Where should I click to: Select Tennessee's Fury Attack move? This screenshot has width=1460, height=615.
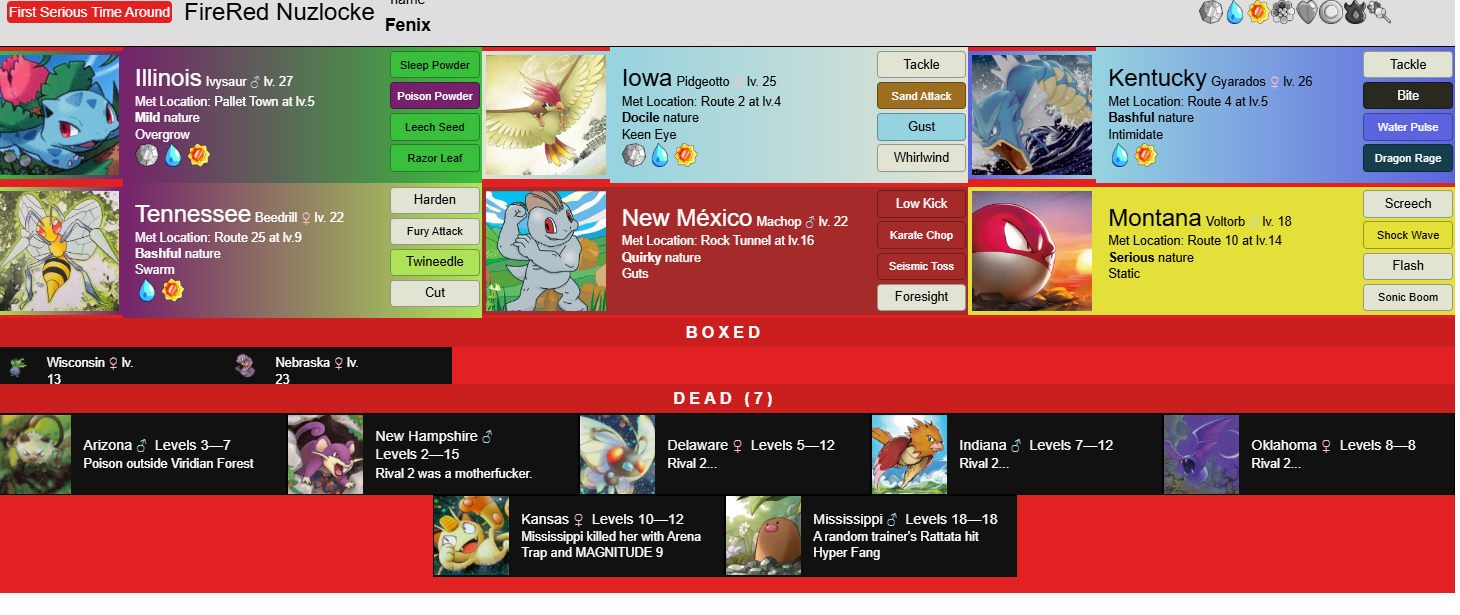click(435, 231)
